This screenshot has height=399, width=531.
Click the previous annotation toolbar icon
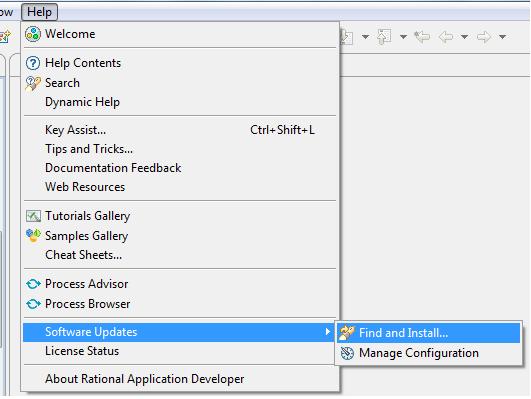click(384, 36)
